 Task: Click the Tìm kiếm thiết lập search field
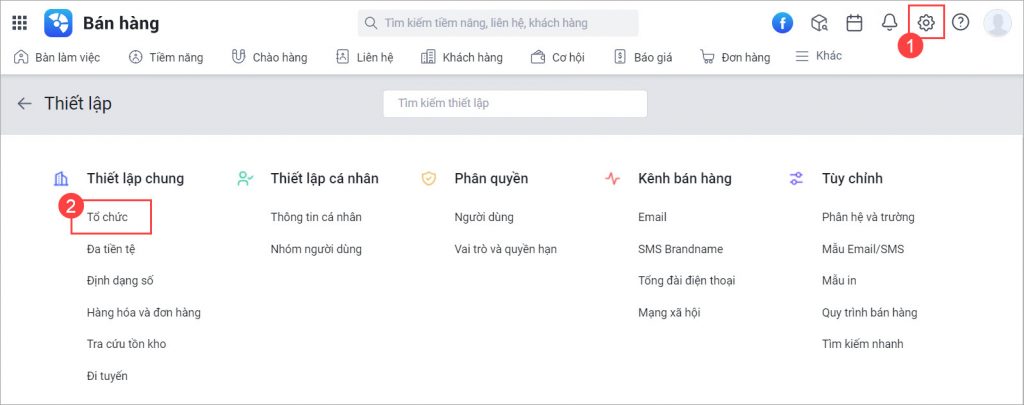click(x=515, y=103)
